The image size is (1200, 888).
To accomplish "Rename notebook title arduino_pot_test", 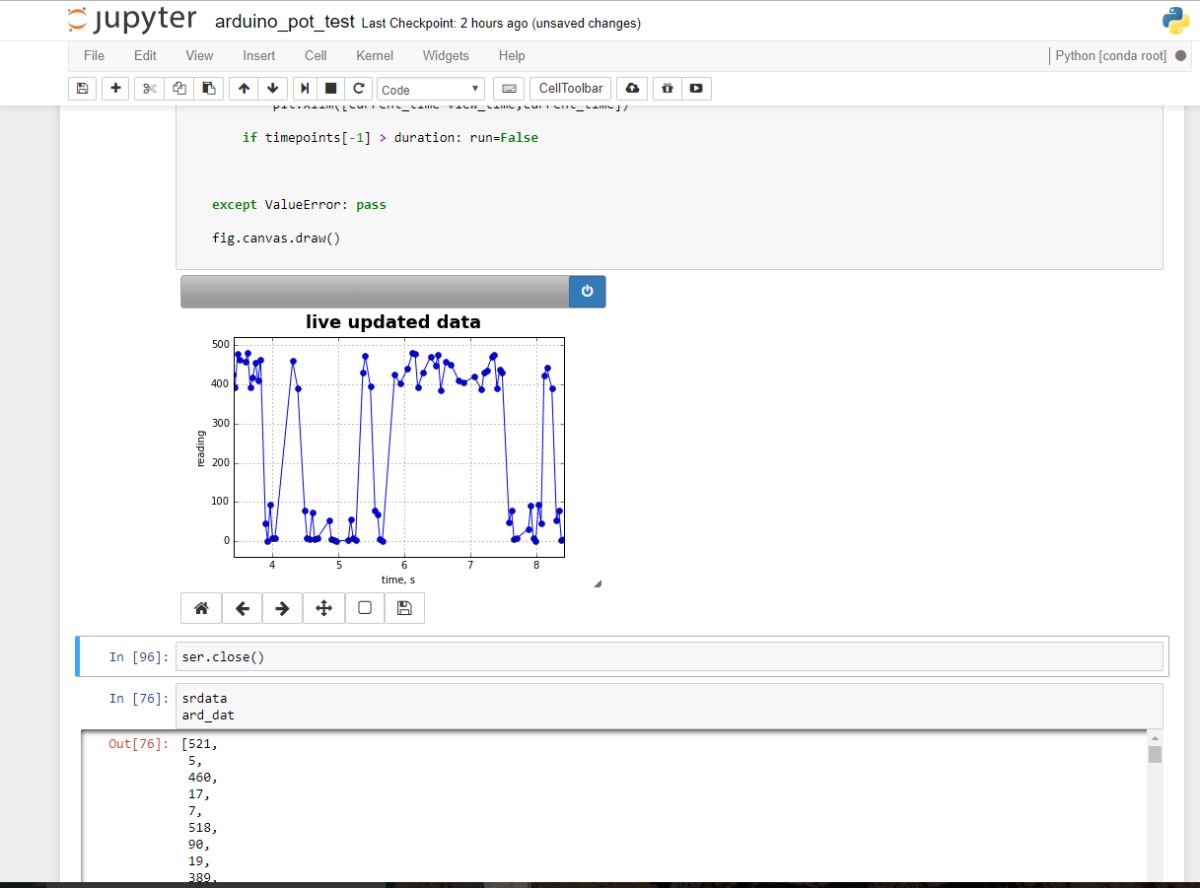I will coord(285,22).
